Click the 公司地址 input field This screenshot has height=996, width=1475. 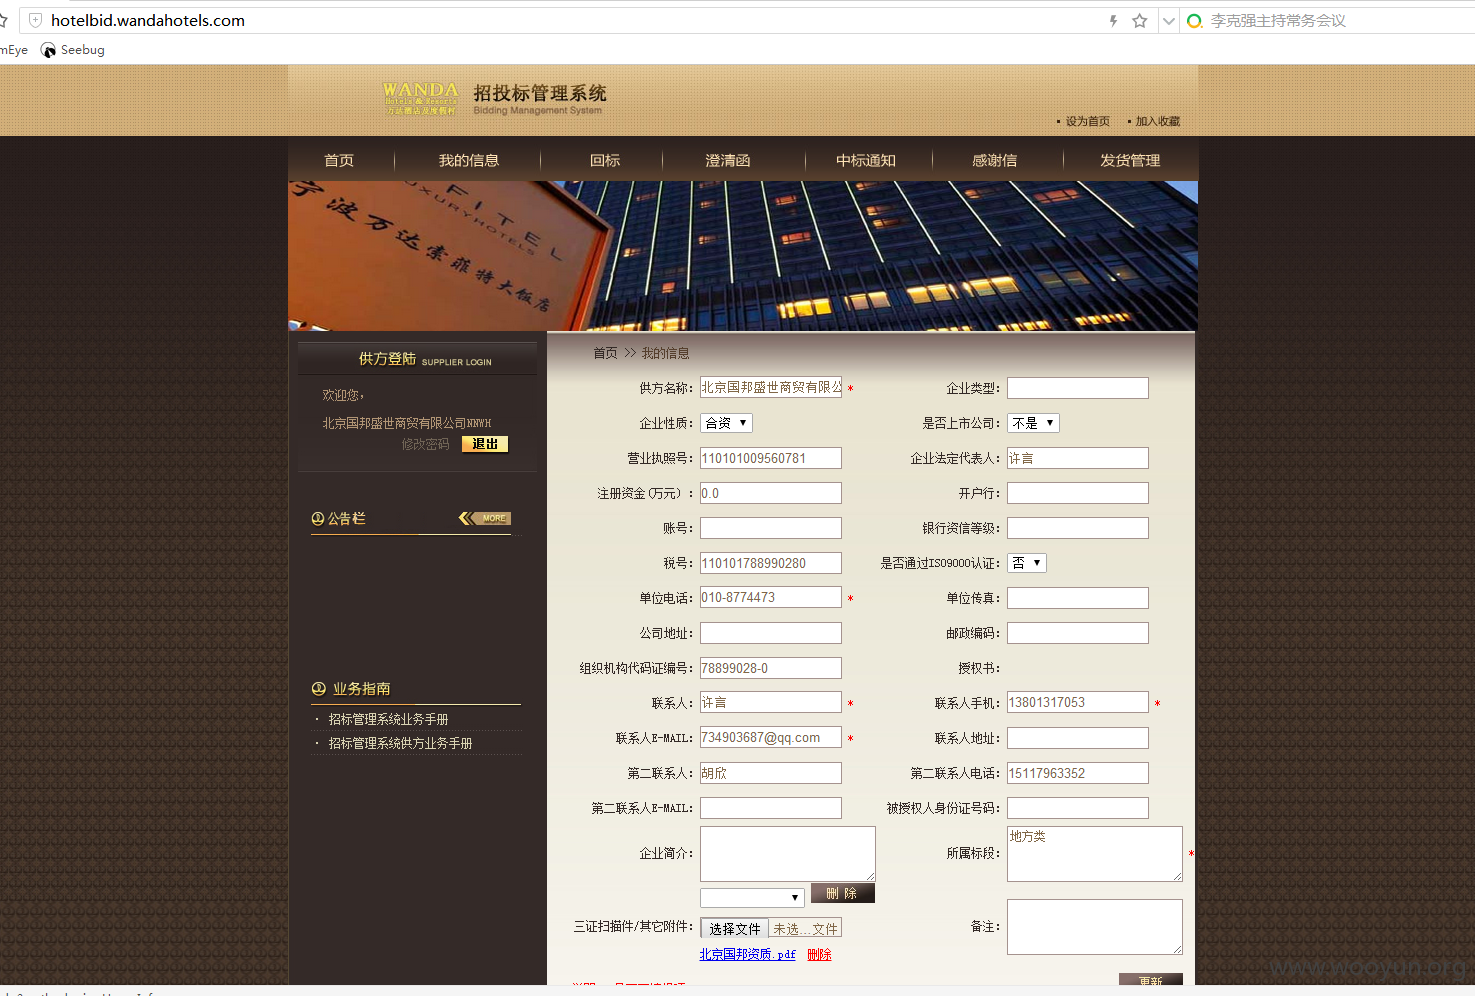click(x=771, y=633)
